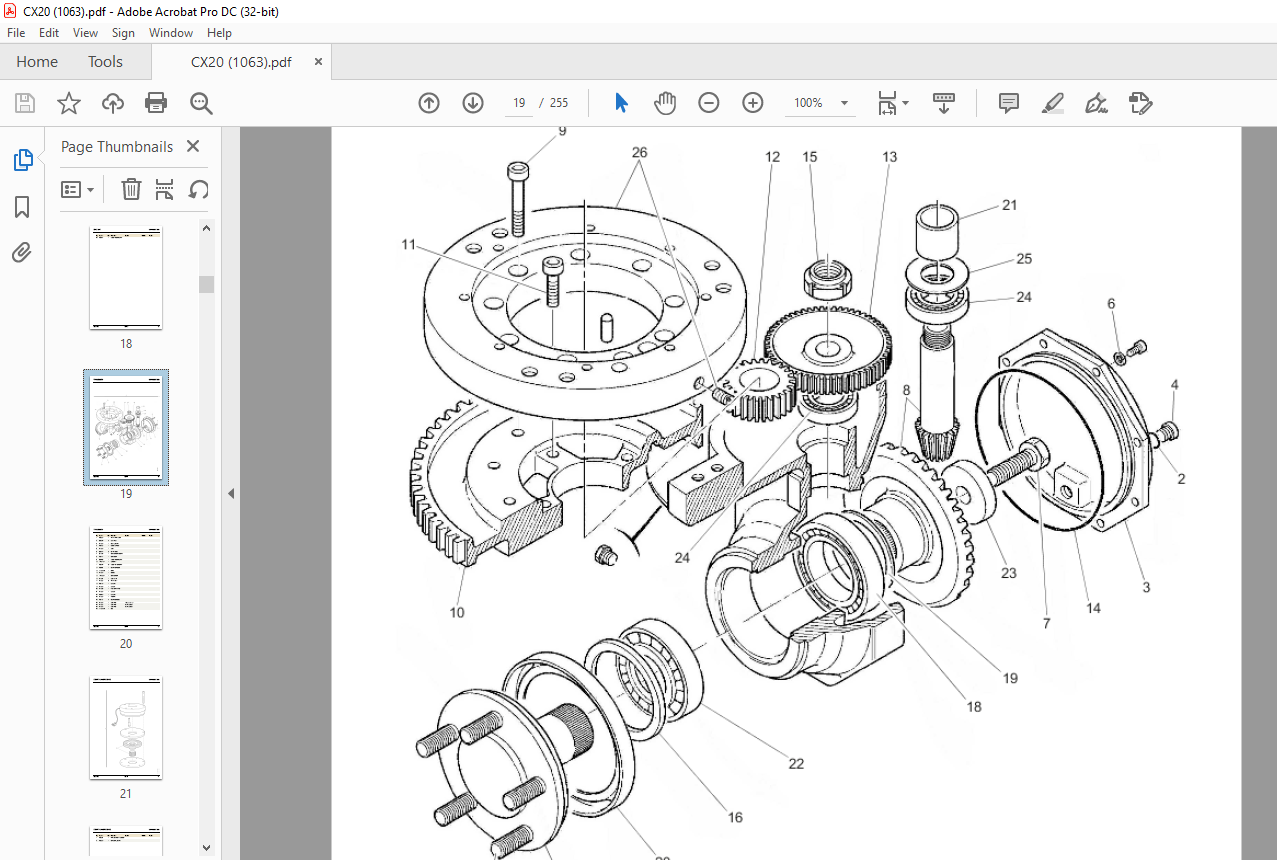Zoom out with the minus icon
The height and width of the screenshot is (860, 1277).
[x=709, y=103]
